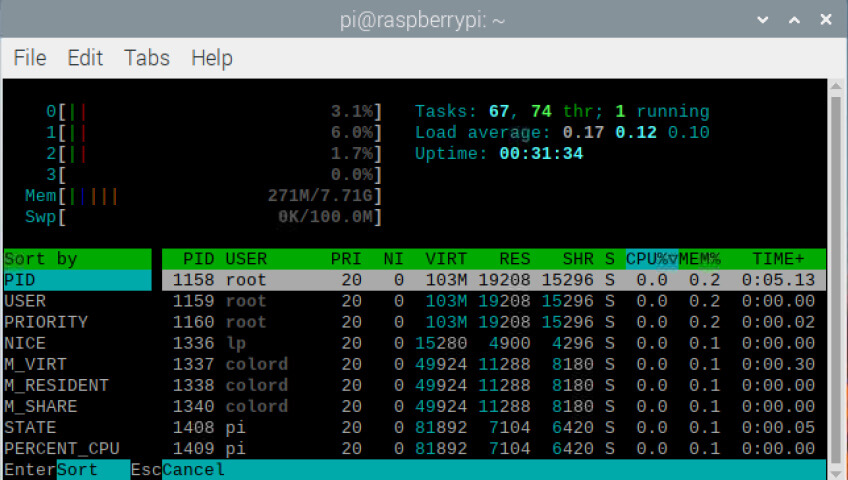The height and width of the screenshot is (480, 848).
Task: Choose NICE sort option
Action: (77, 343)
